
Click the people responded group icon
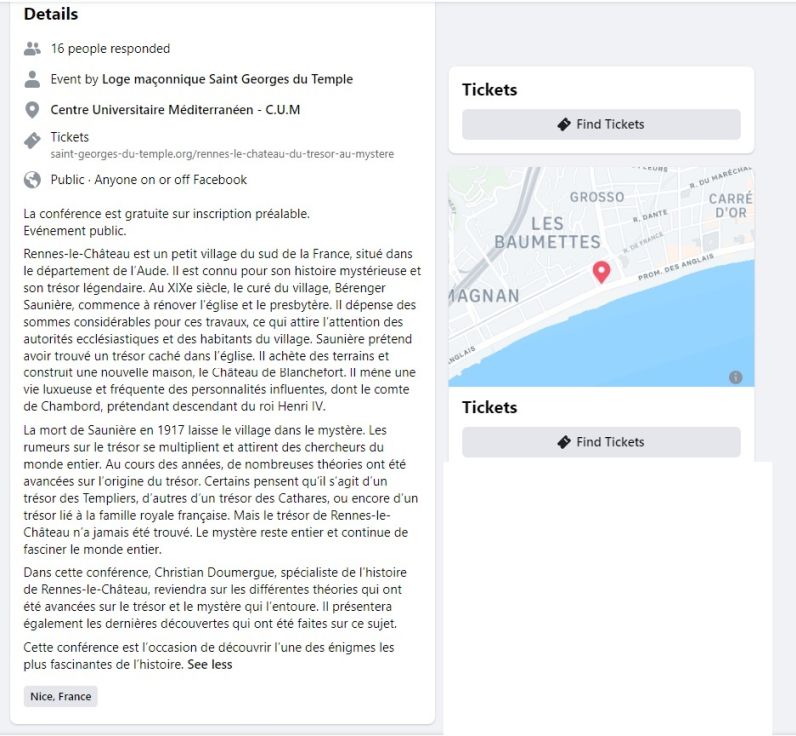click(x=32, y=49)
